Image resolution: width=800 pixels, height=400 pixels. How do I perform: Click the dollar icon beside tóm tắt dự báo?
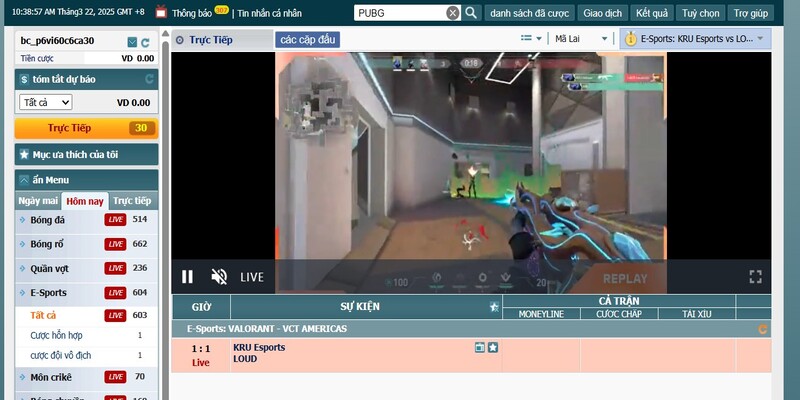click(23, 80)
